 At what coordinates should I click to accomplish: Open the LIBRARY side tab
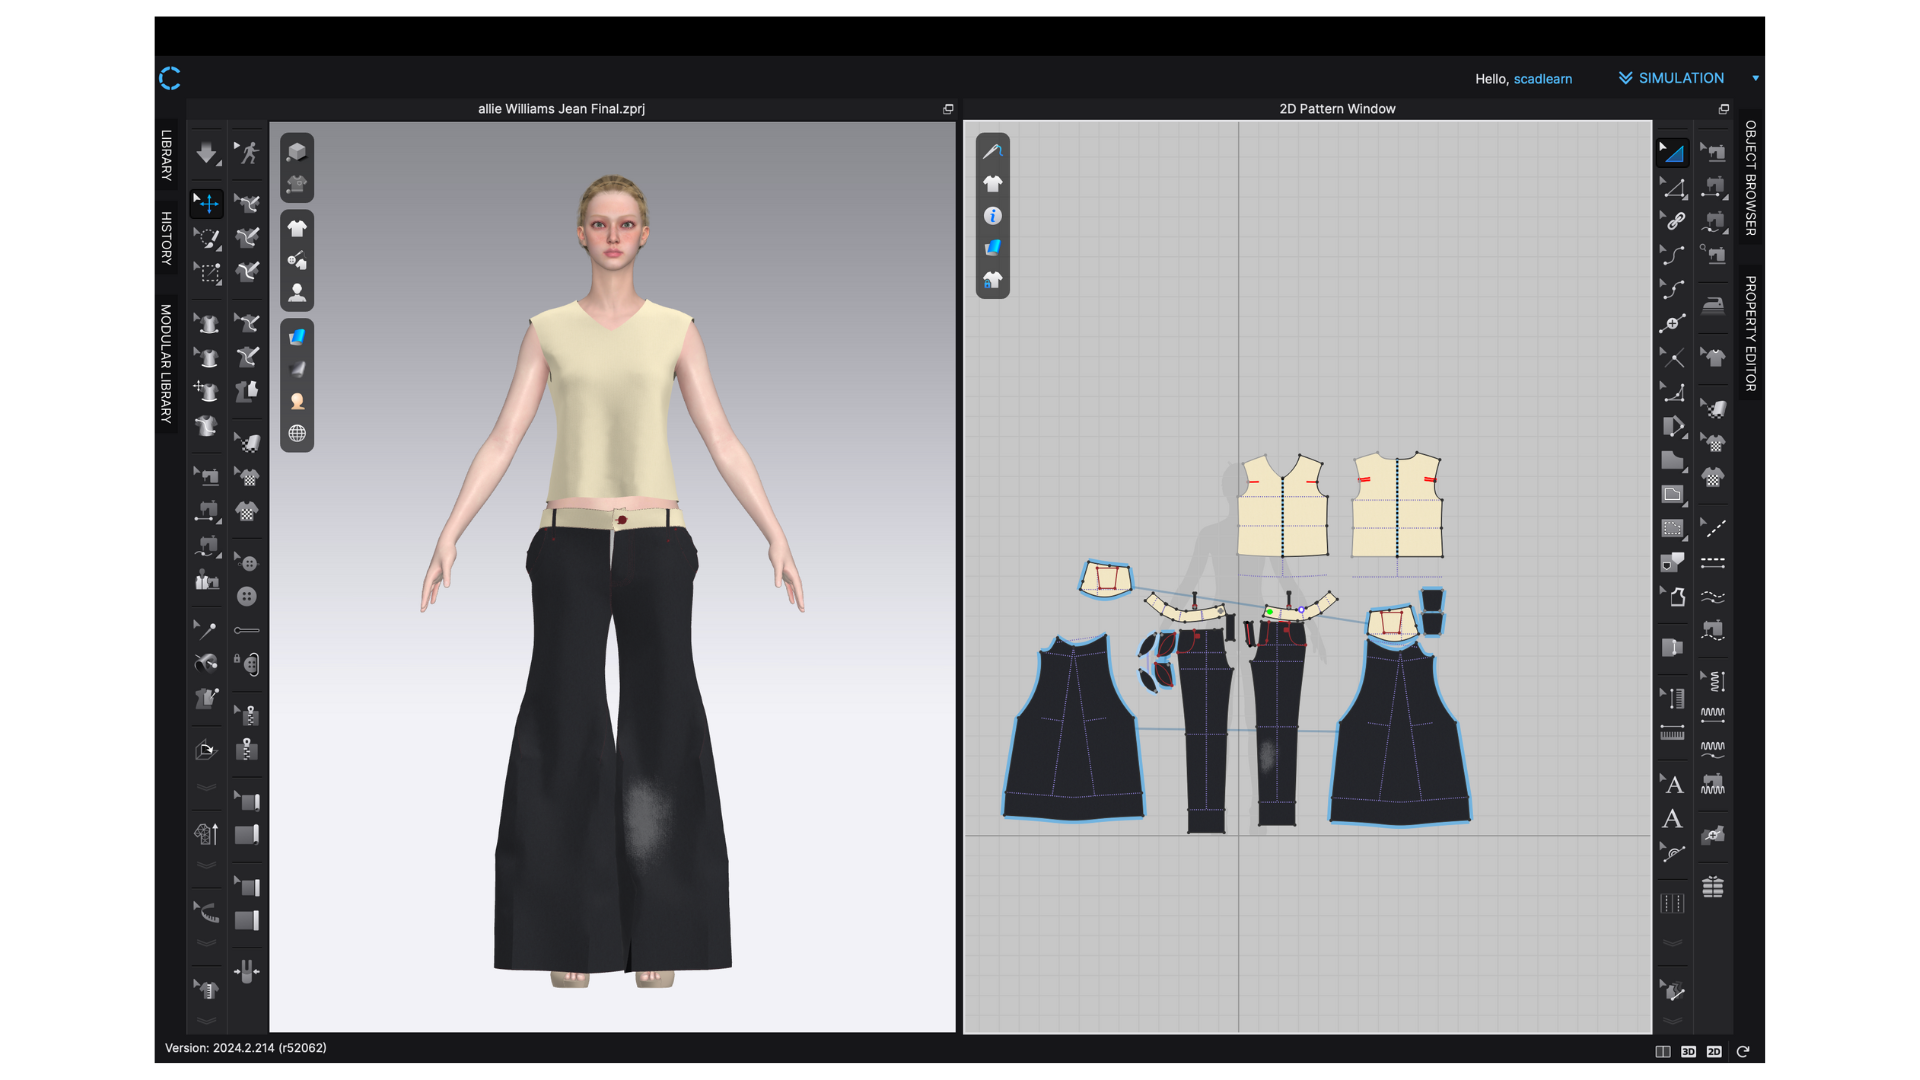point(166,155)
